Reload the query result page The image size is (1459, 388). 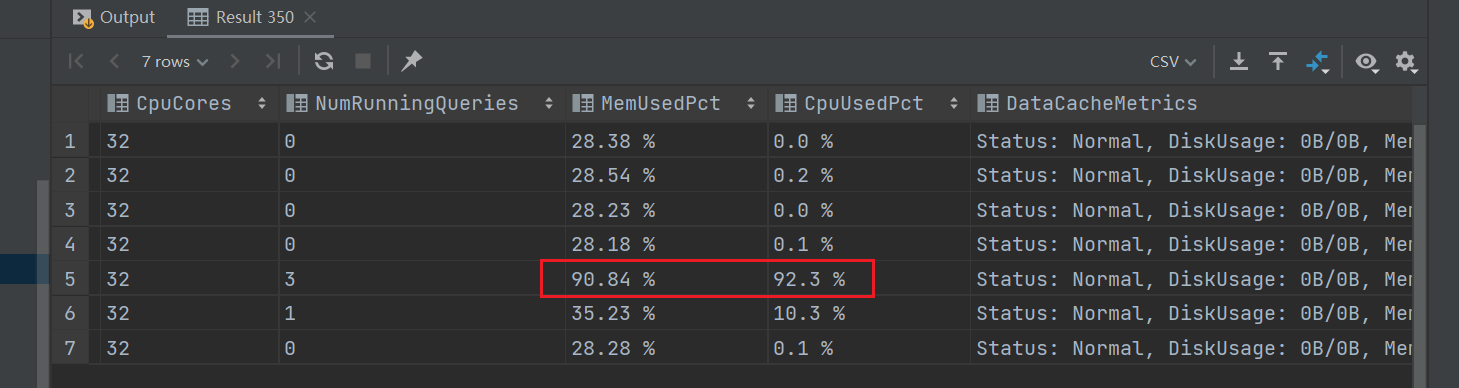[324, 62]
